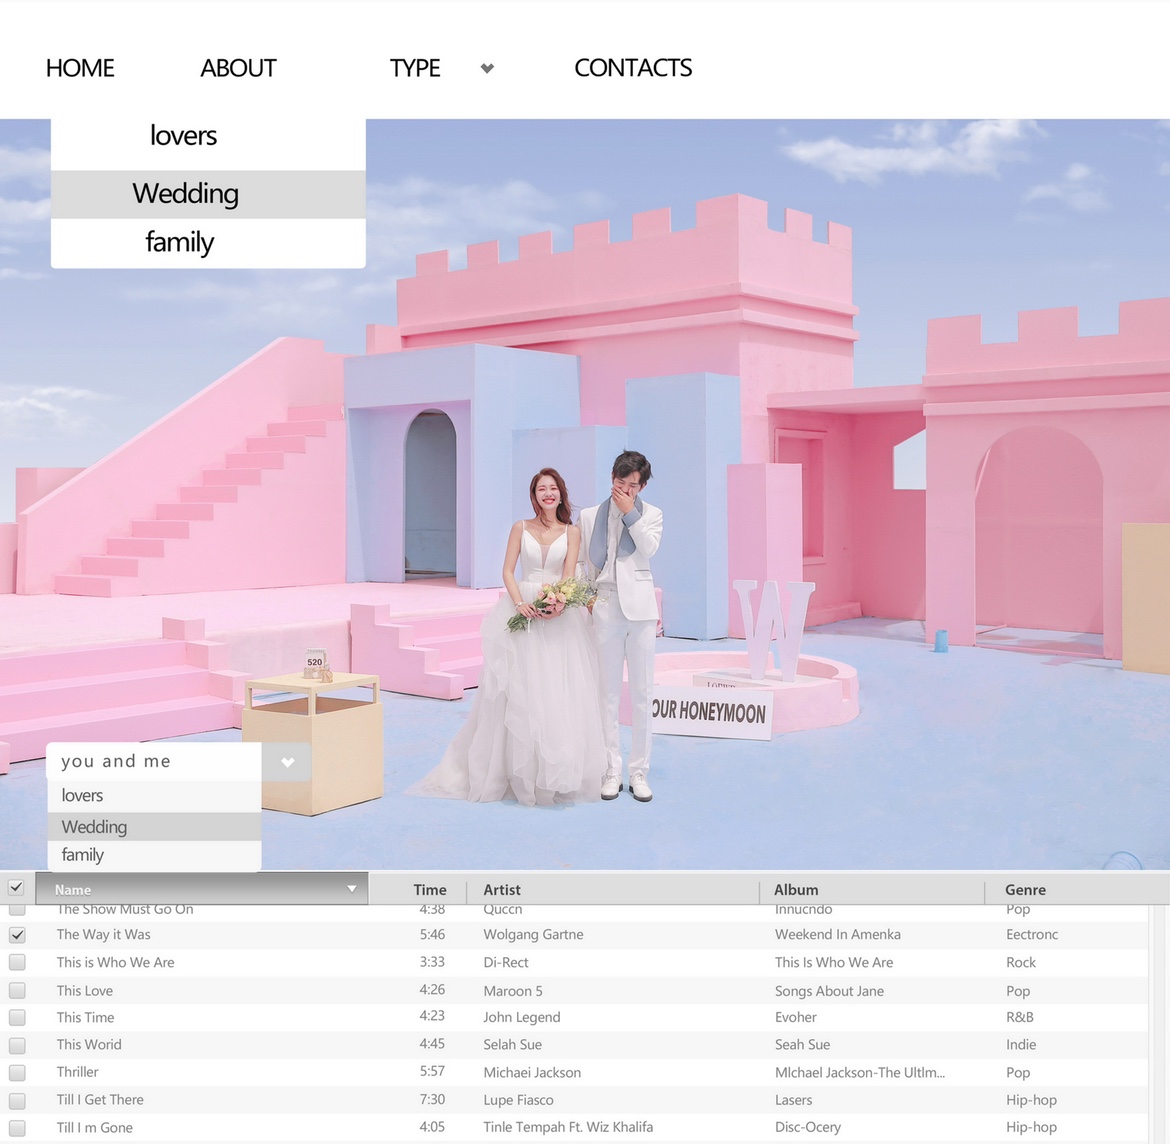Uncheck The Way it Was checkbox

click(17, 935)
